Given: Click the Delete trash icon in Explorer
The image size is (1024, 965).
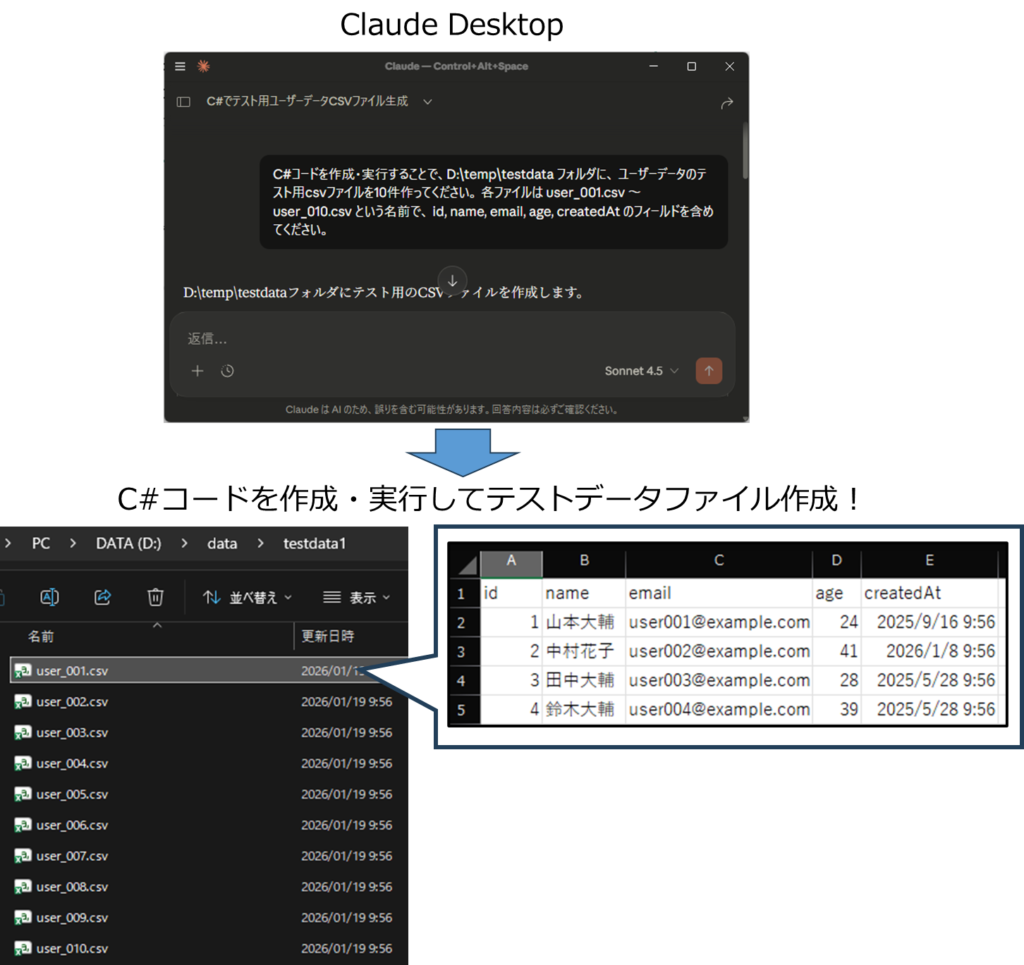Looking at the screenshot, I should click(x=155, y=597).
